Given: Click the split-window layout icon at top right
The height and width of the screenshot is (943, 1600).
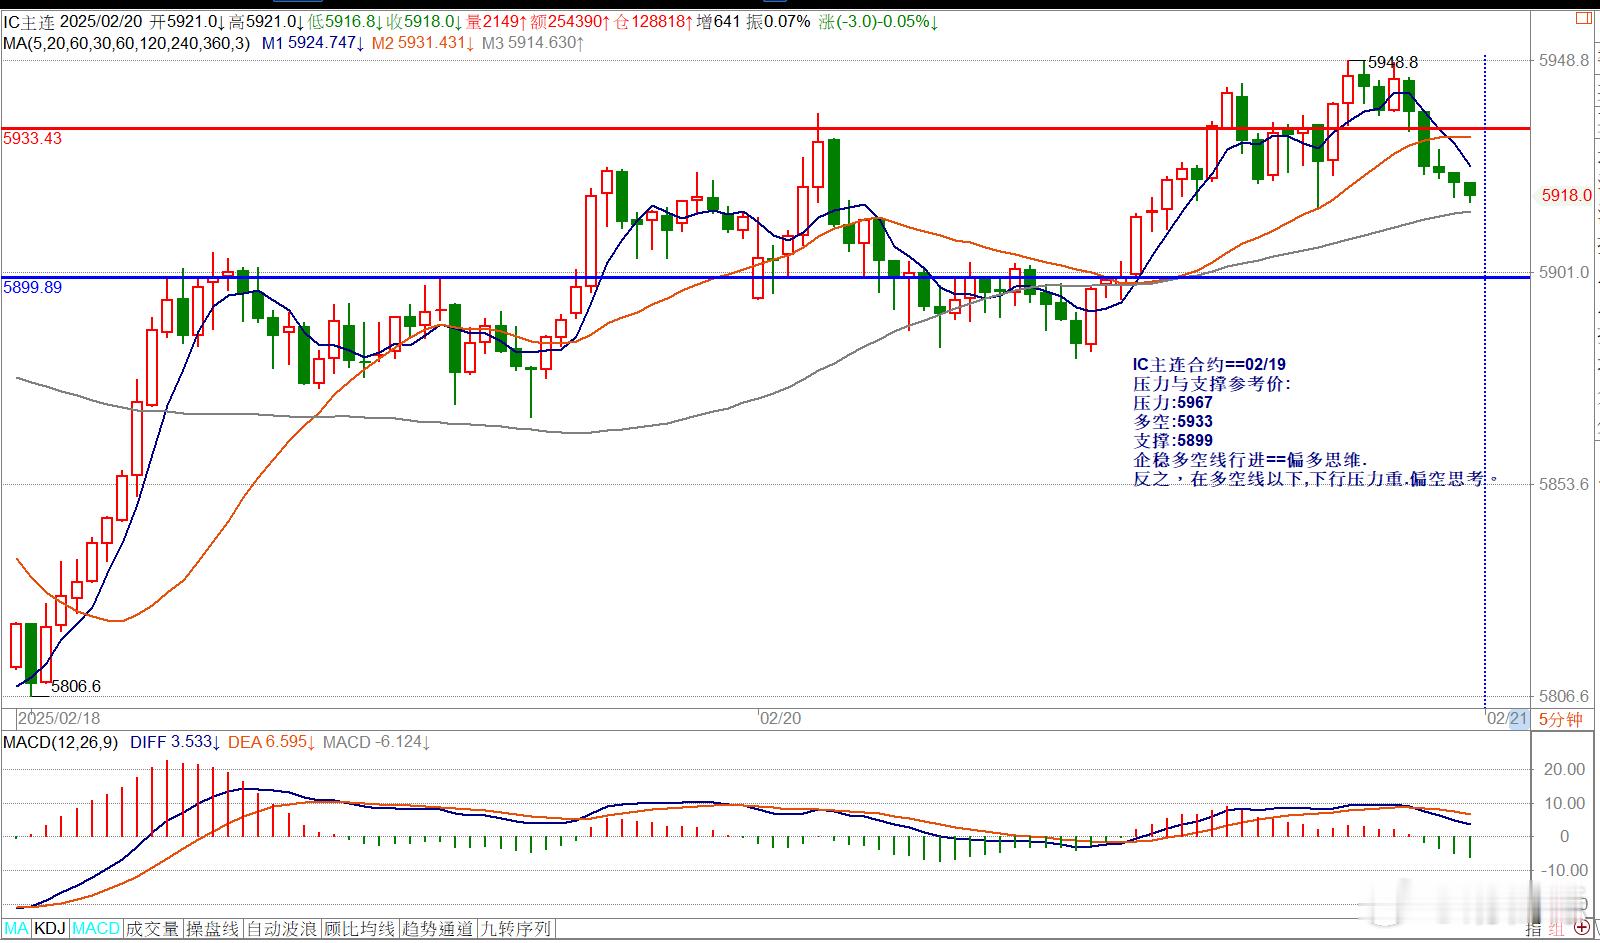Looking at the screenshot, I should click(x=1583, y=18).
